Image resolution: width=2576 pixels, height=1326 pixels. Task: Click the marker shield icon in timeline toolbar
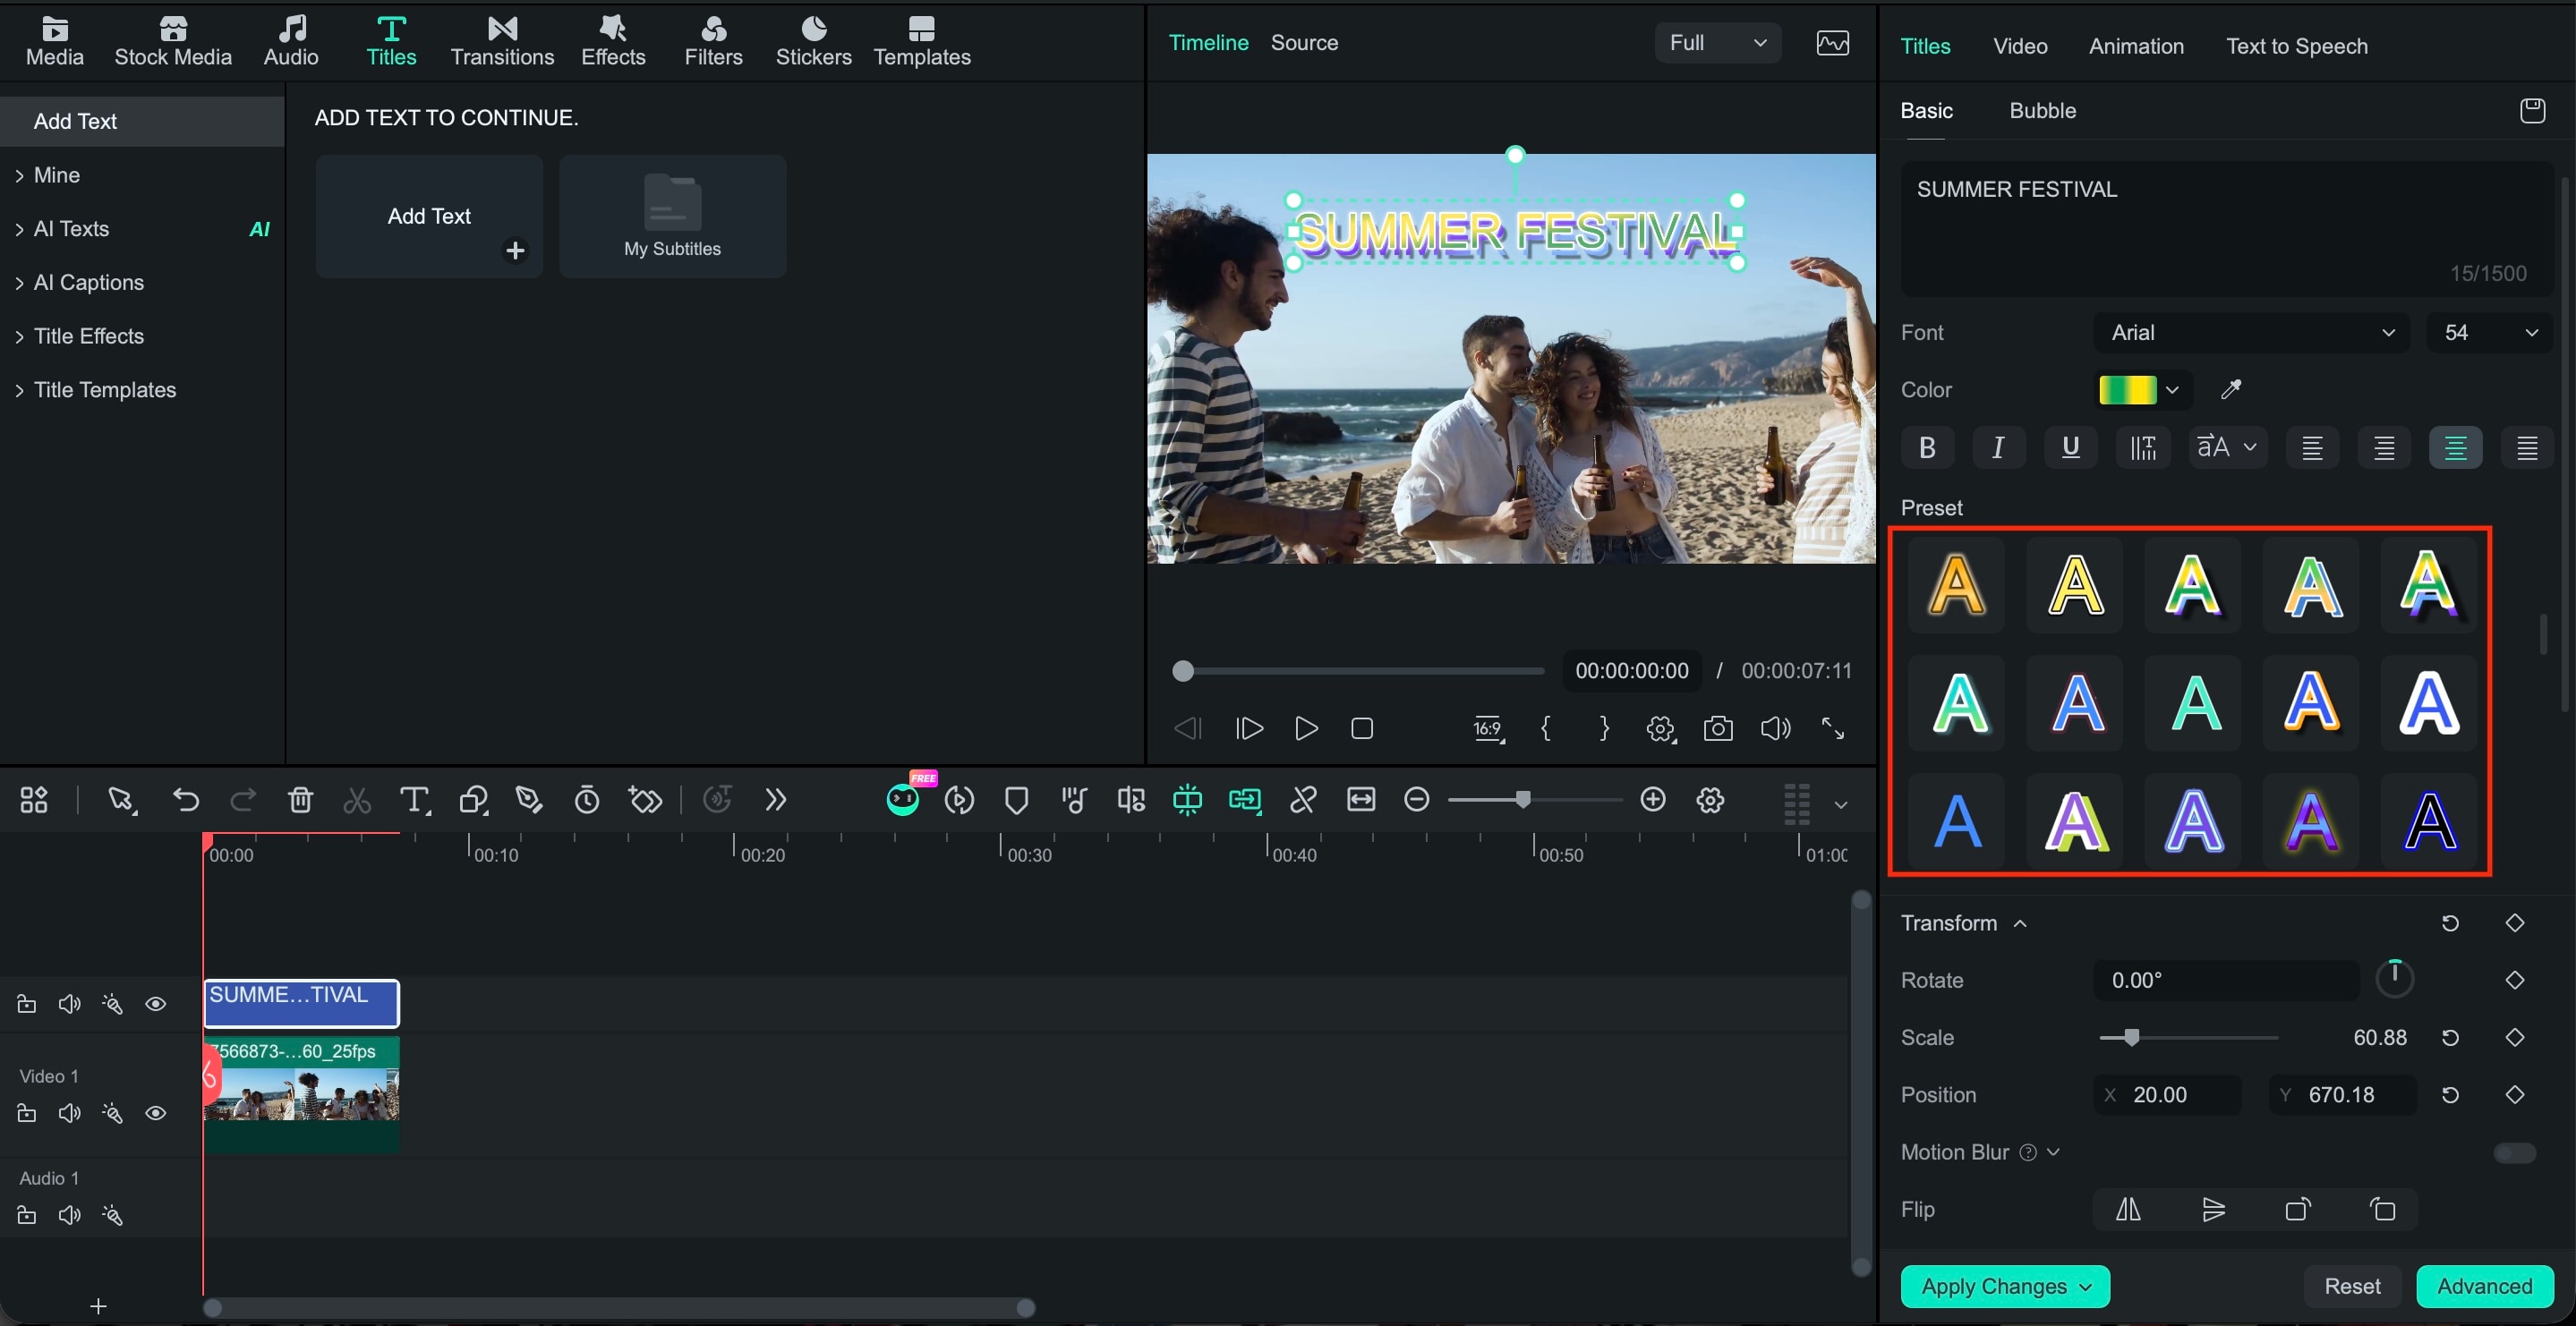1017,800
